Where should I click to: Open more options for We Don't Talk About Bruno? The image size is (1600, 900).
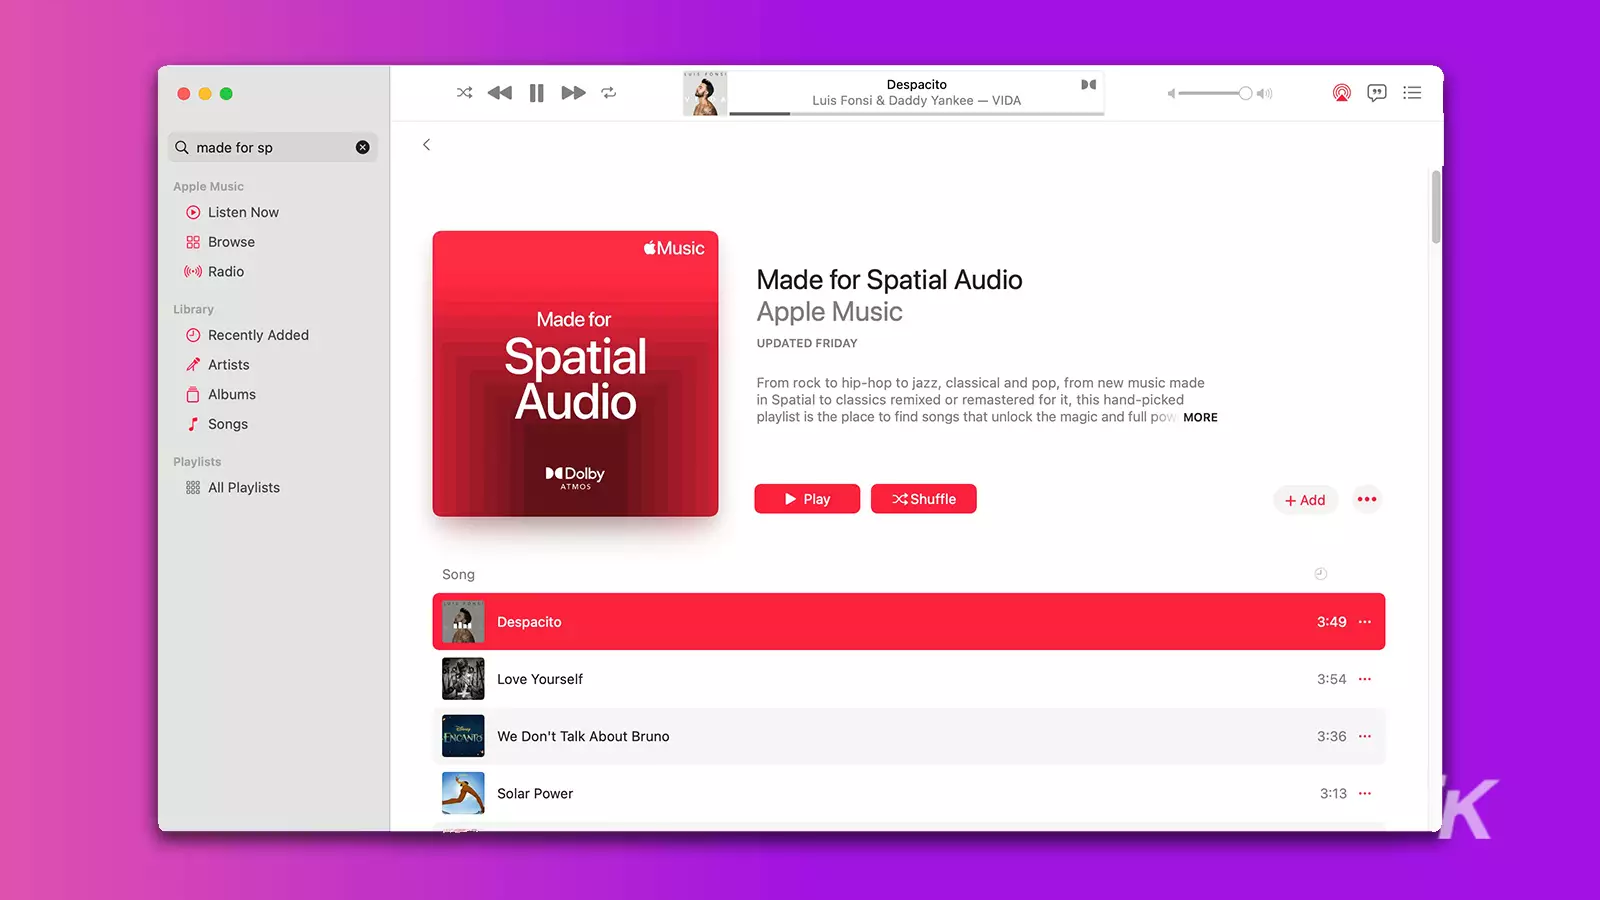(1365, 736)
